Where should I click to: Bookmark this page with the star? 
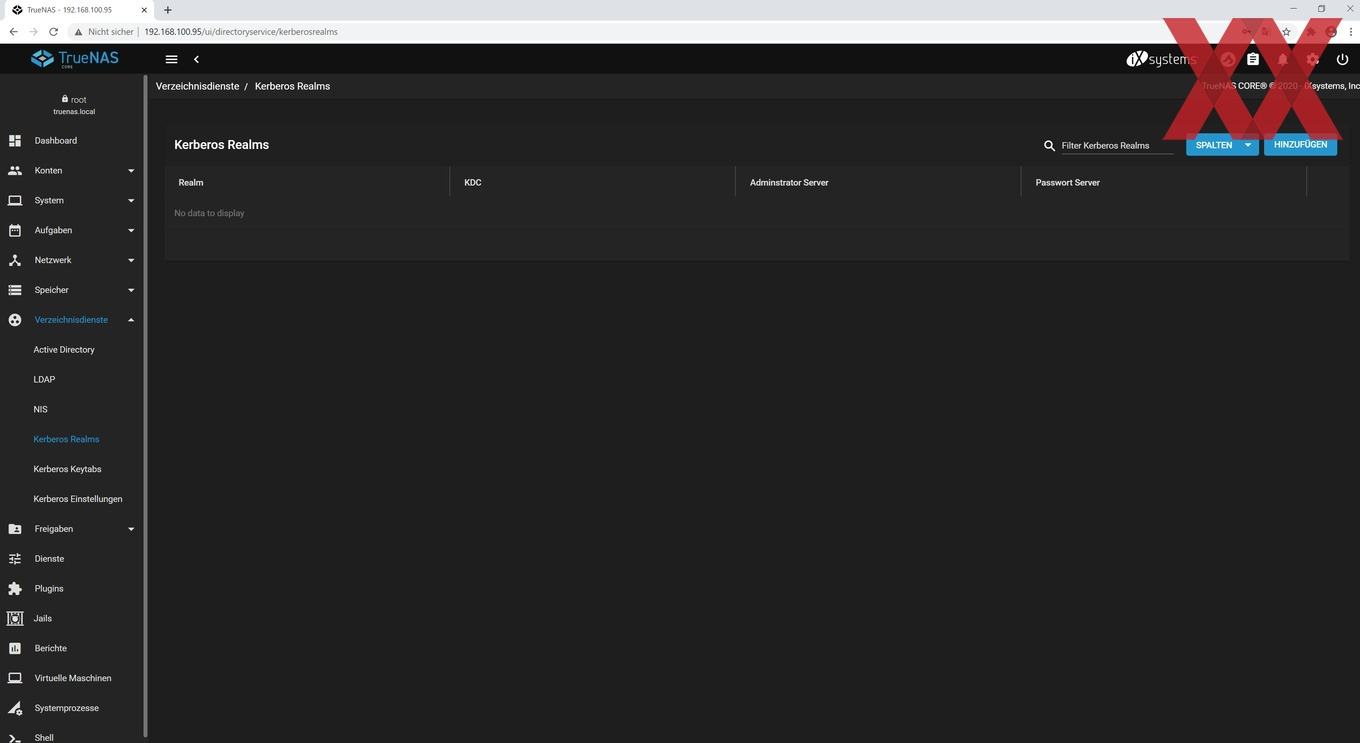pyautogui.click(x=1286, y=32)
